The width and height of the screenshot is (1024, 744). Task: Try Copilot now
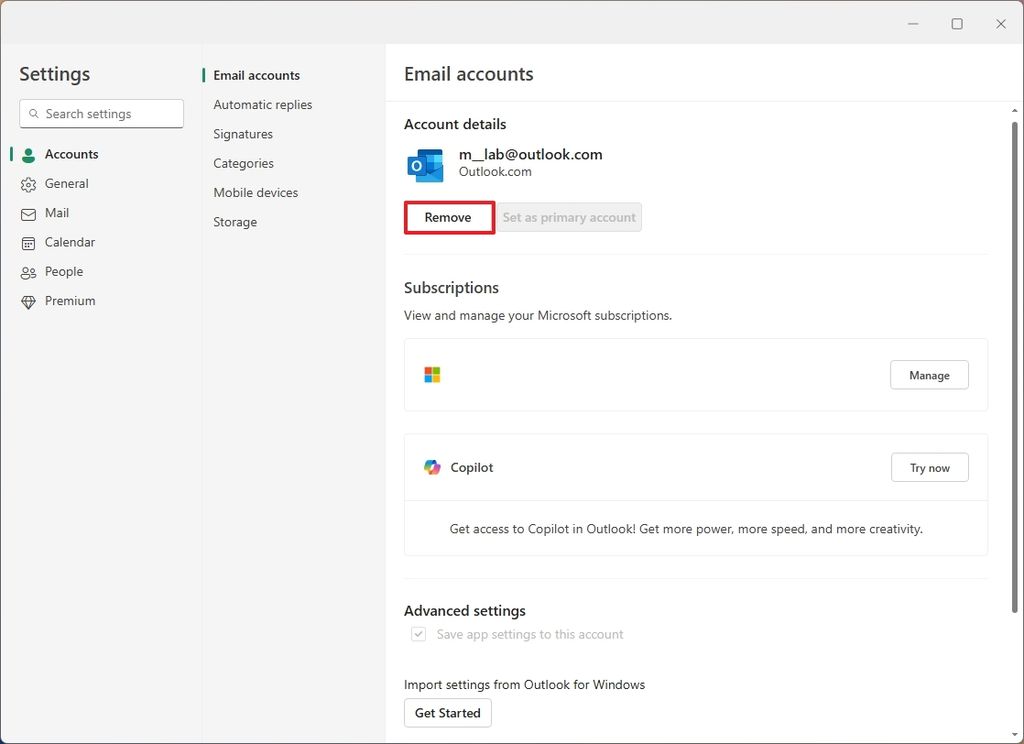click(929, 467)
